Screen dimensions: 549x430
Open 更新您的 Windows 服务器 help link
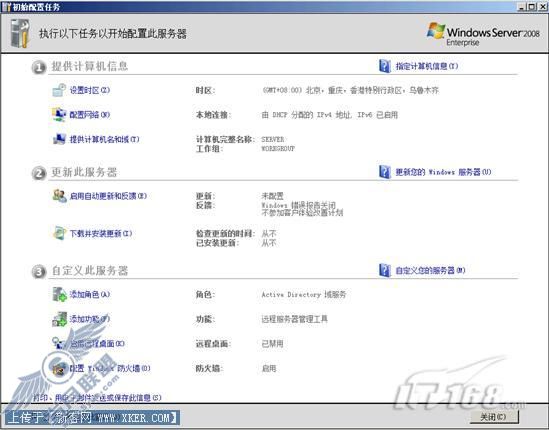[x=443, y=172]
